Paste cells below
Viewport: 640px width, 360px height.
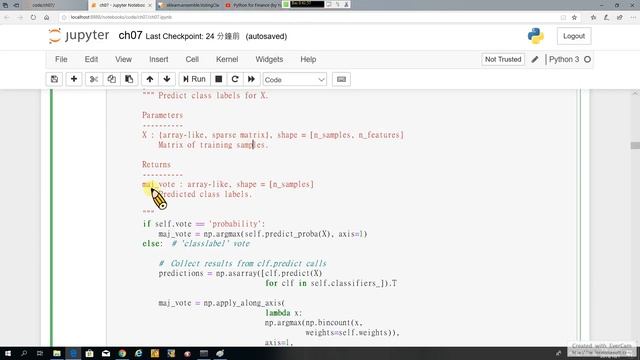coord(129,79)
